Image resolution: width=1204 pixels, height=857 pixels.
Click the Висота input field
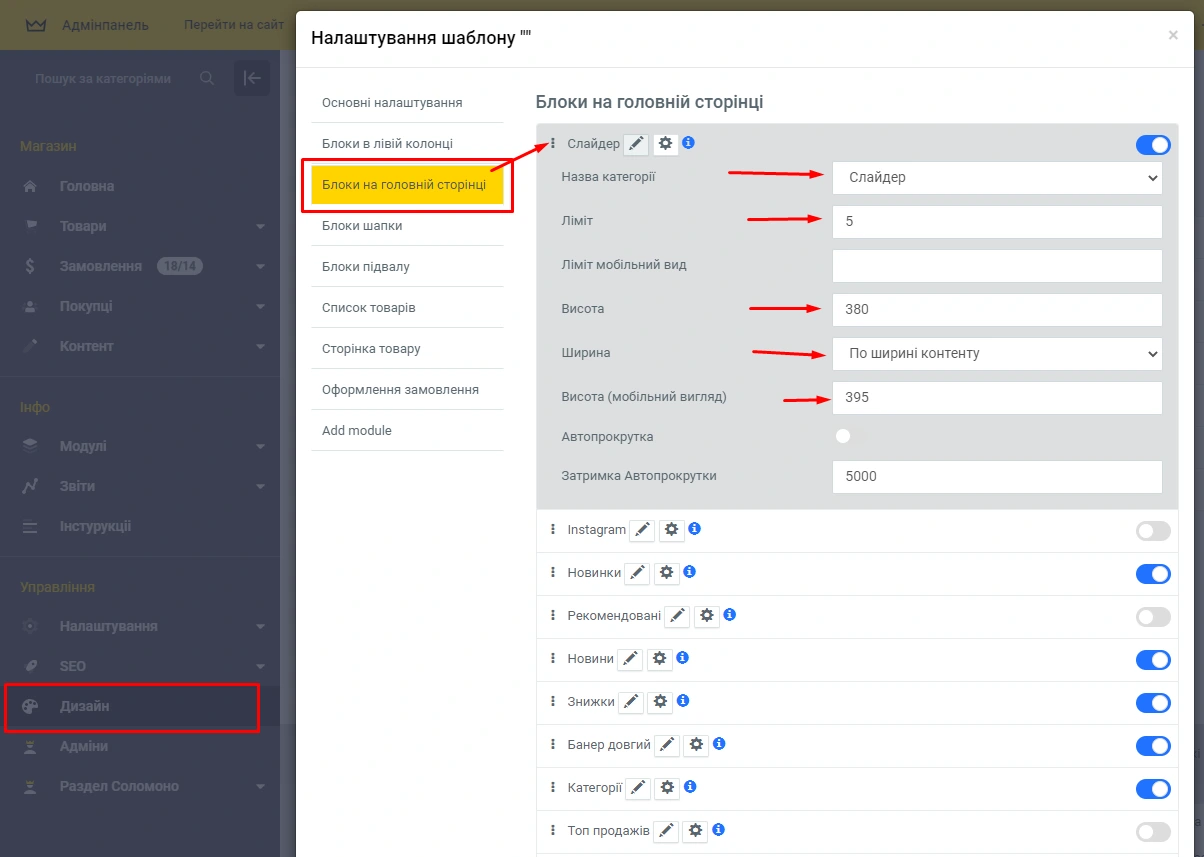[996, 309]
